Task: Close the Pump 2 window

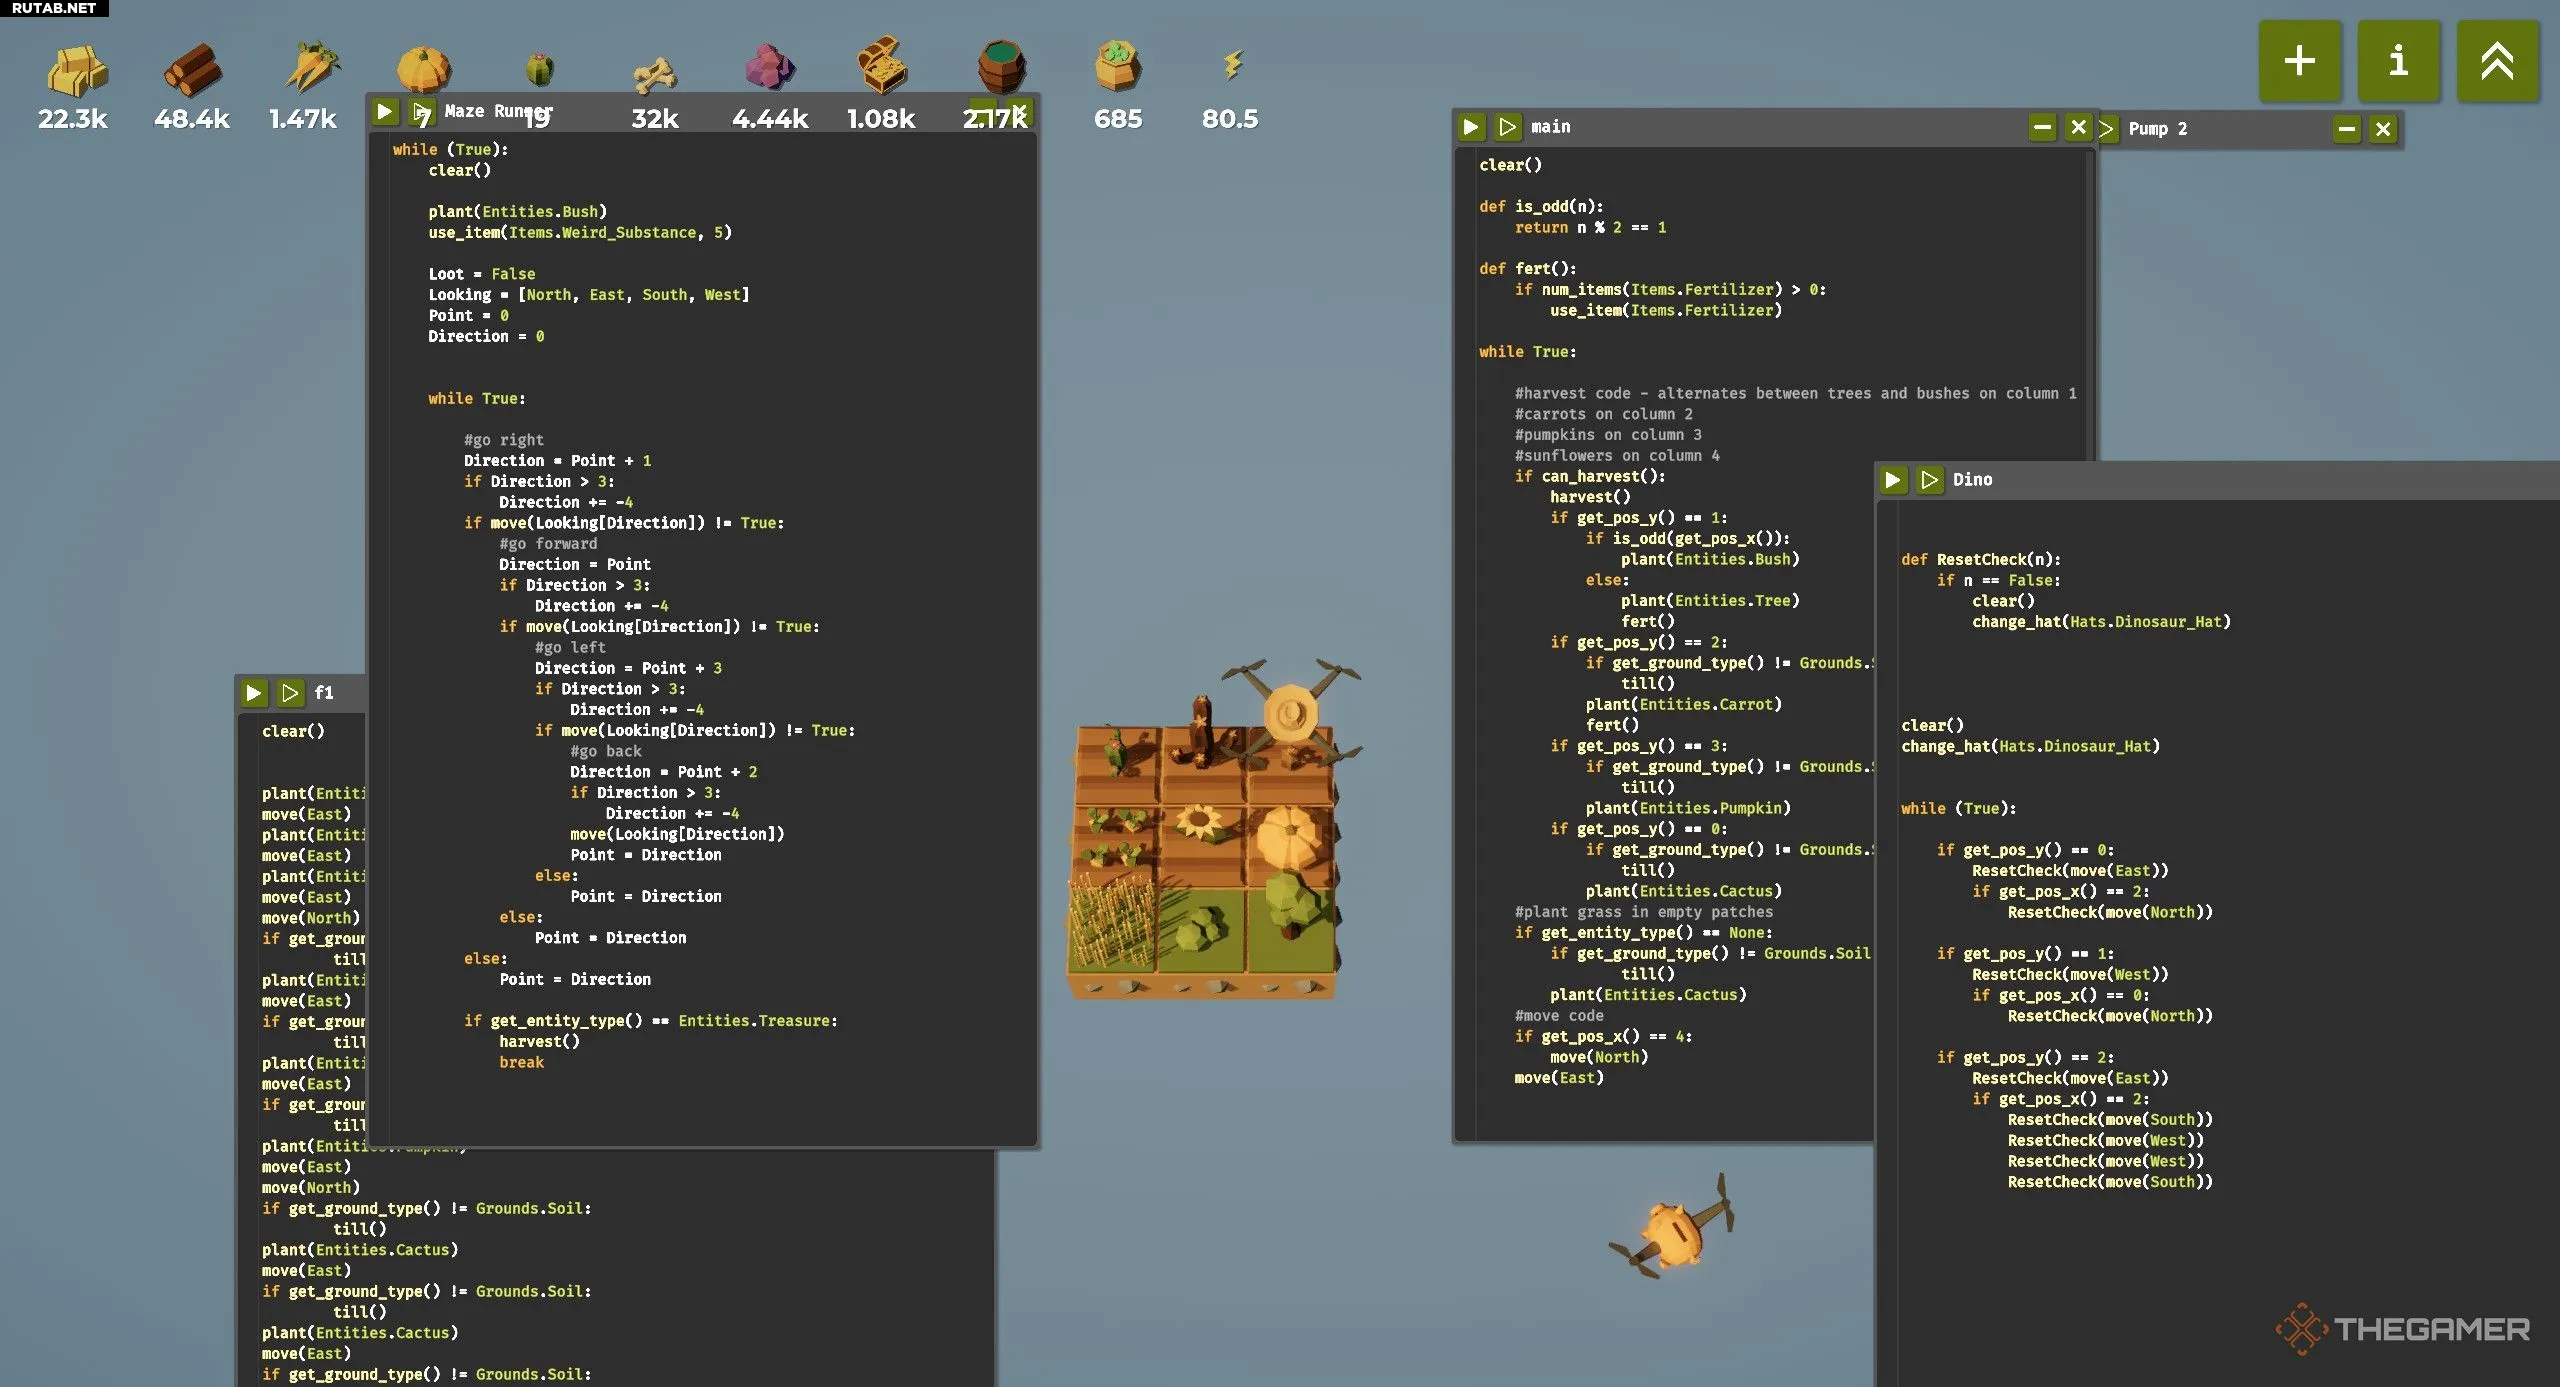Action: 2383,129
